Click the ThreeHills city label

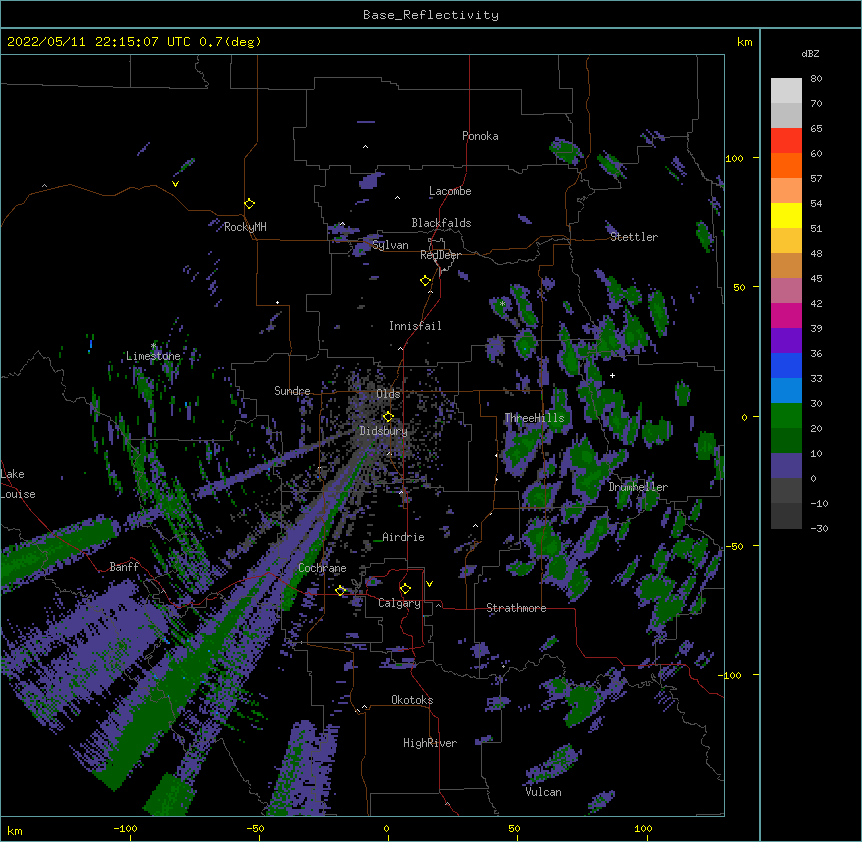click(x=534, y=418)
